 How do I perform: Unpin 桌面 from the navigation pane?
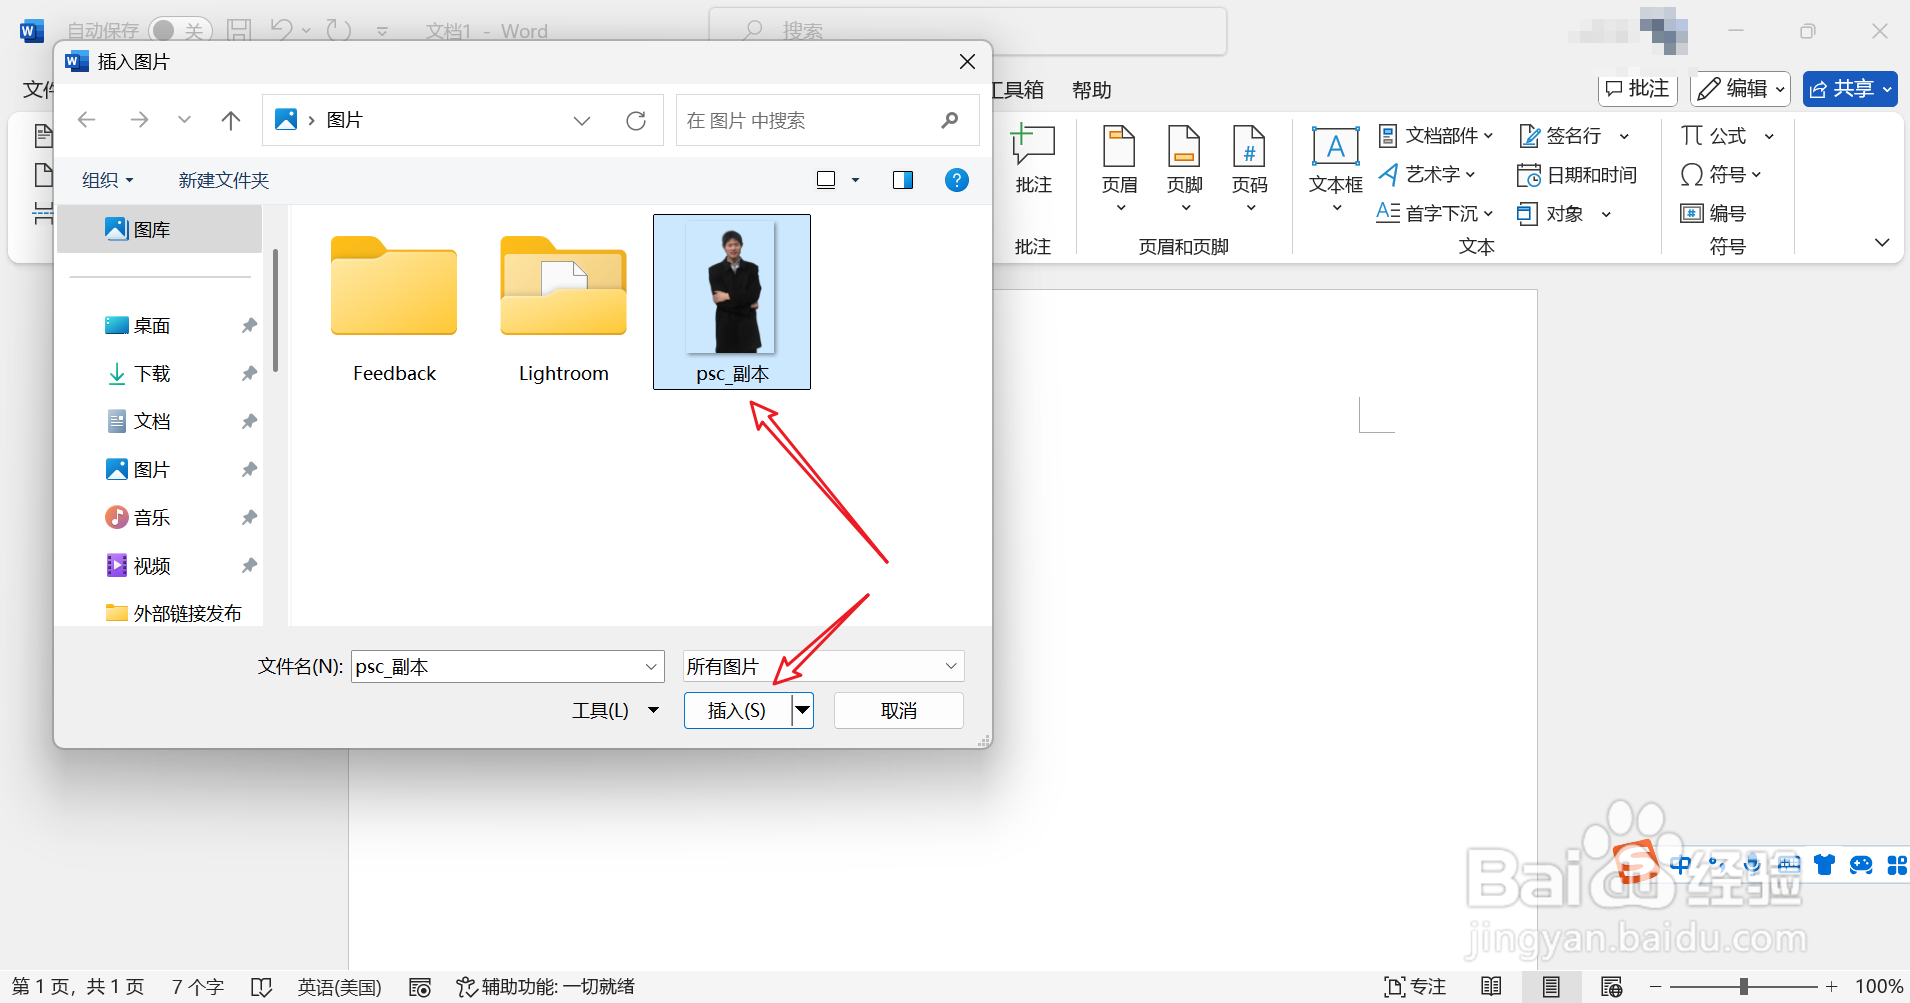click(x=248, y=325)
